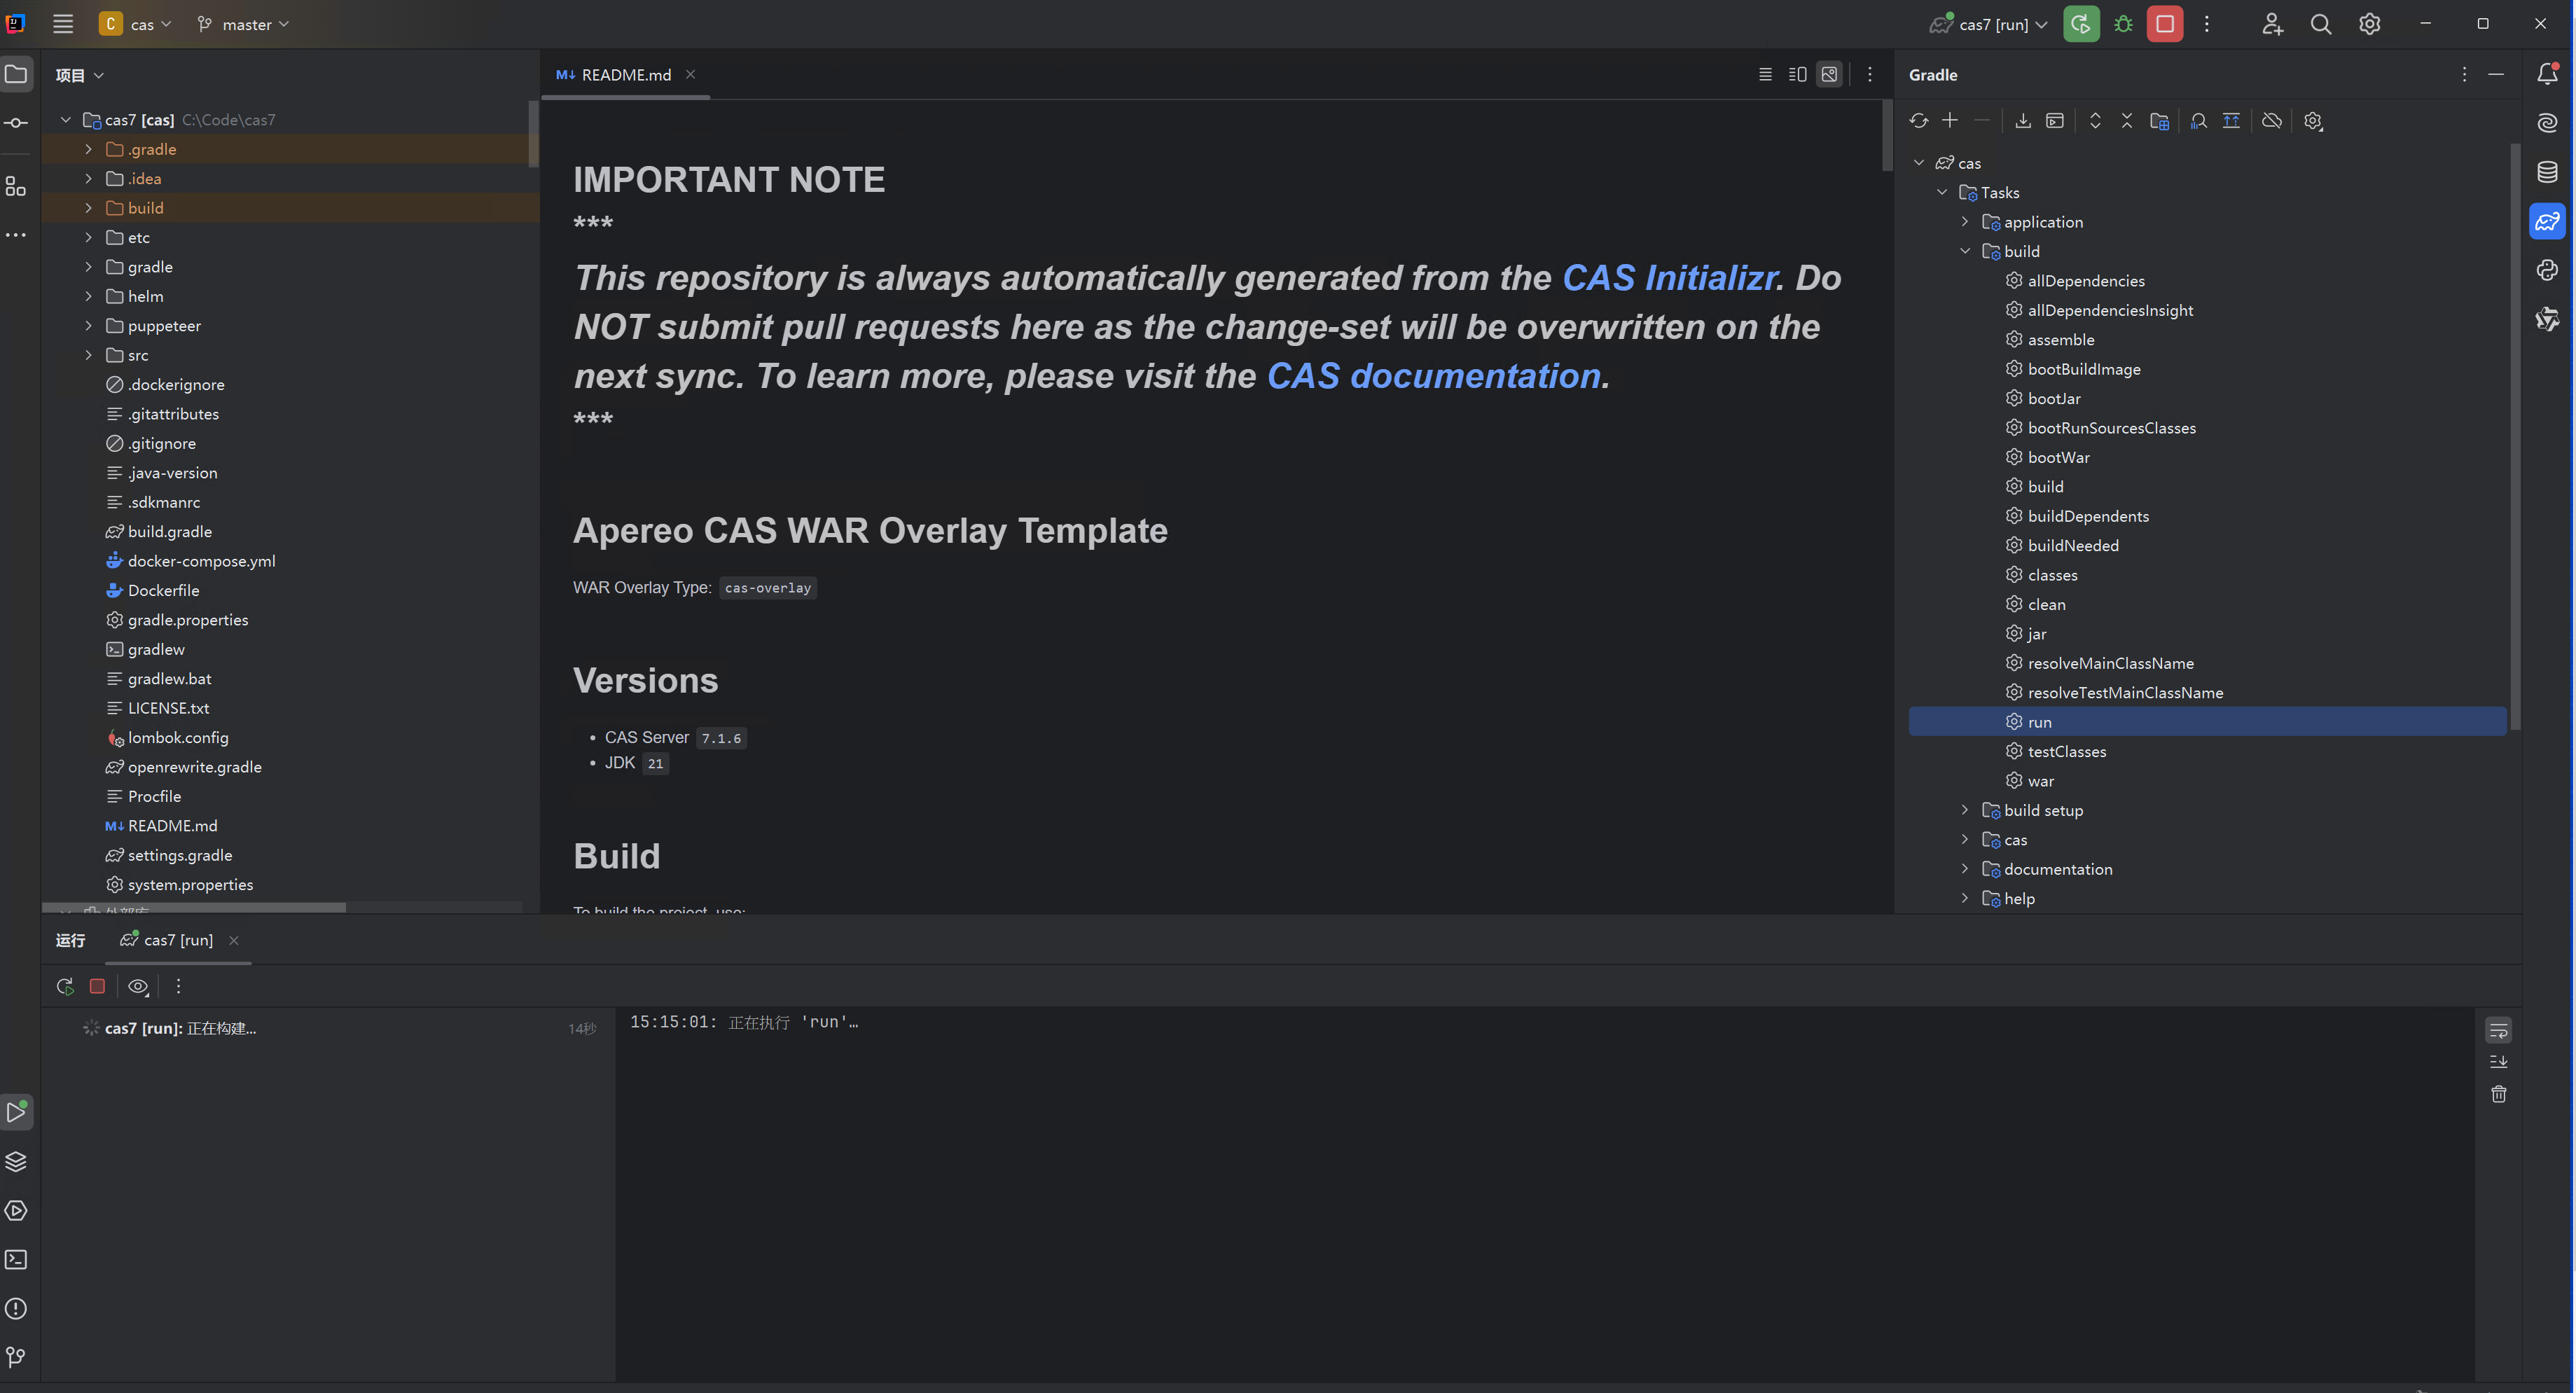Image resolution: width=2576 pixels, height=1393 pixels.
Task: Clear the Run console with trash icon
Action: [2498, 1094]
